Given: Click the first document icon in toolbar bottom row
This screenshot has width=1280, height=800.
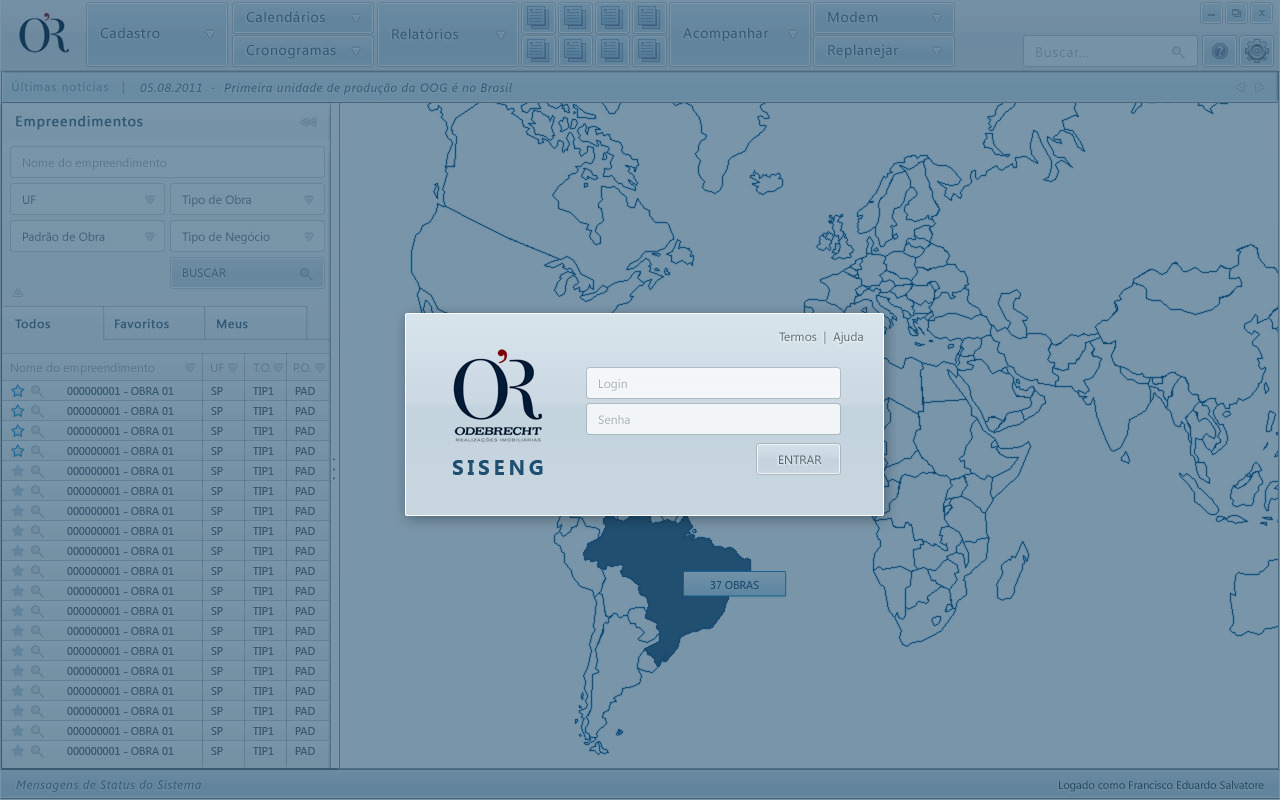Looking at the screenshot, I should [x=538, y=50].
